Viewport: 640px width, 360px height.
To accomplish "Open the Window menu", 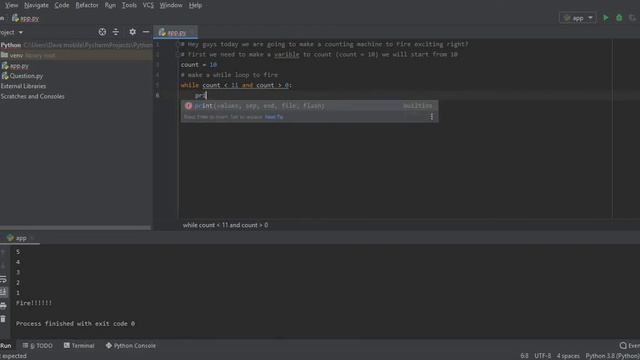I will 171,5.
